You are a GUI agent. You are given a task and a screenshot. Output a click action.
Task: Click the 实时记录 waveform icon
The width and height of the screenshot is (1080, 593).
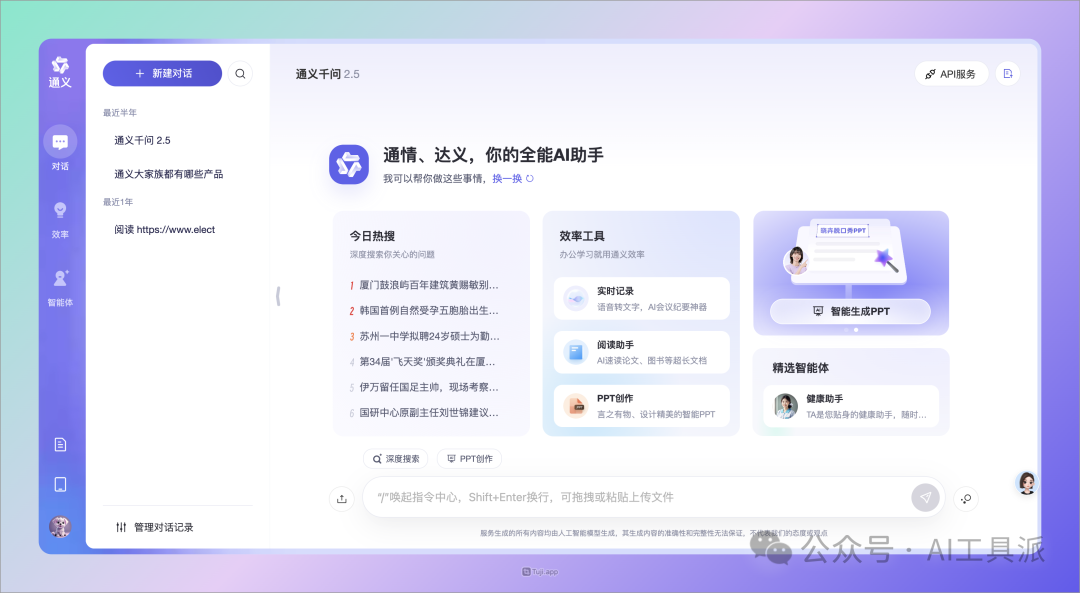pos(575,299)
